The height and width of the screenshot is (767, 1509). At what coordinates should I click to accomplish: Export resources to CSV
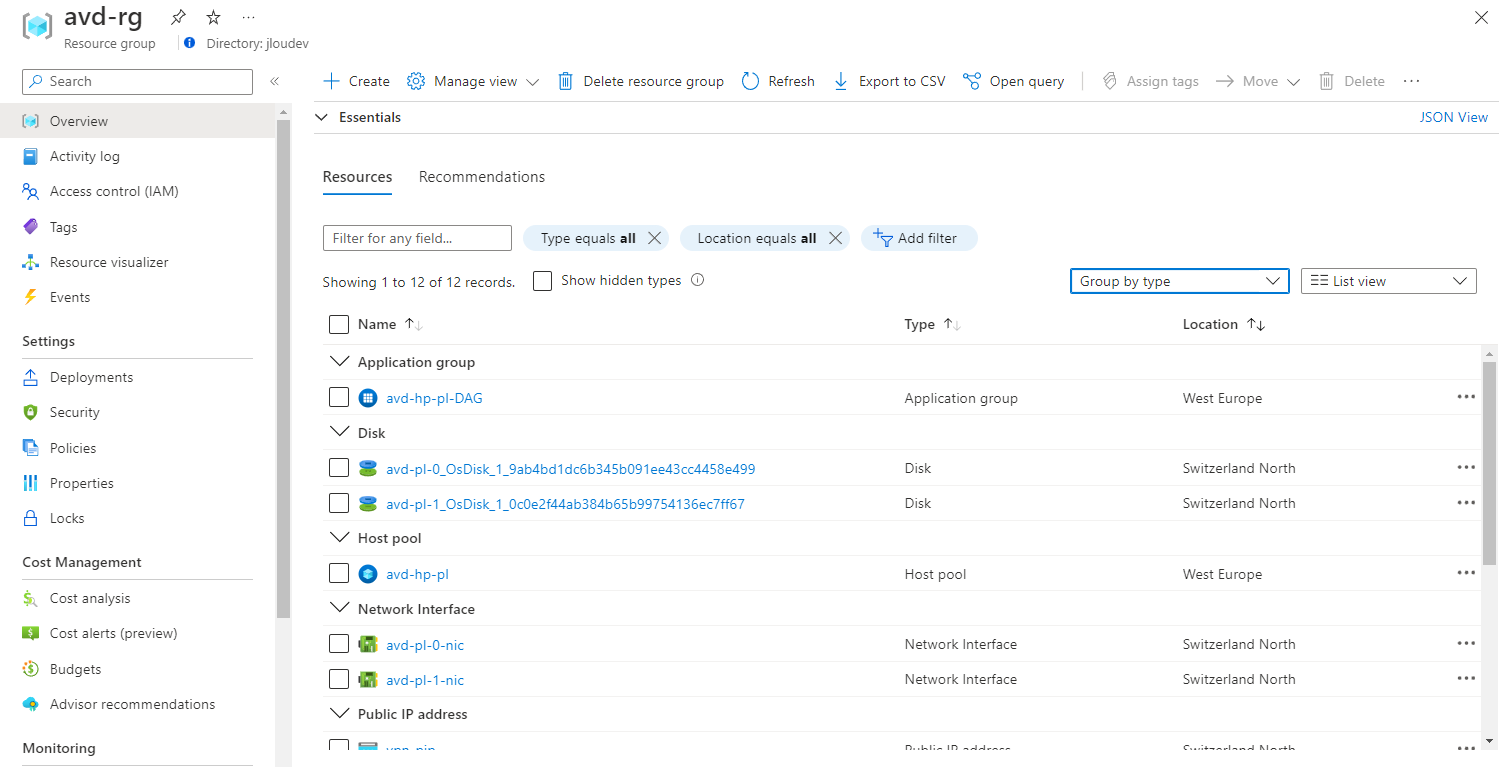889,81
